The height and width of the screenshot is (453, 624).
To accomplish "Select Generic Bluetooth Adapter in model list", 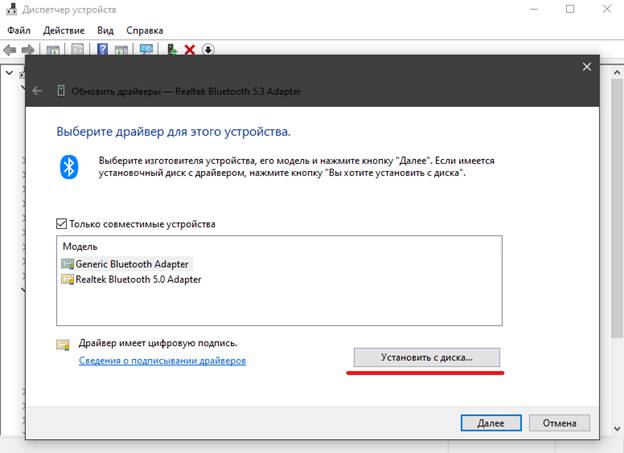I will [x=125, y=263].
